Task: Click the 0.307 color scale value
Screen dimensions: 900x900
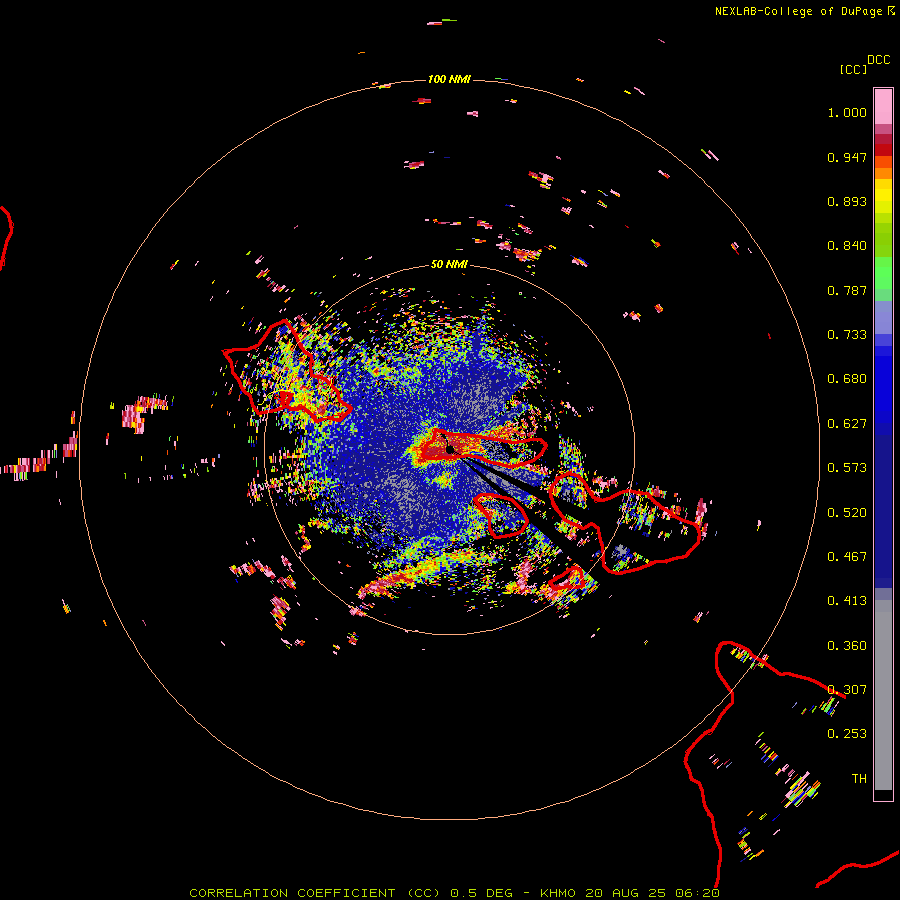Action: click(847, 690)
